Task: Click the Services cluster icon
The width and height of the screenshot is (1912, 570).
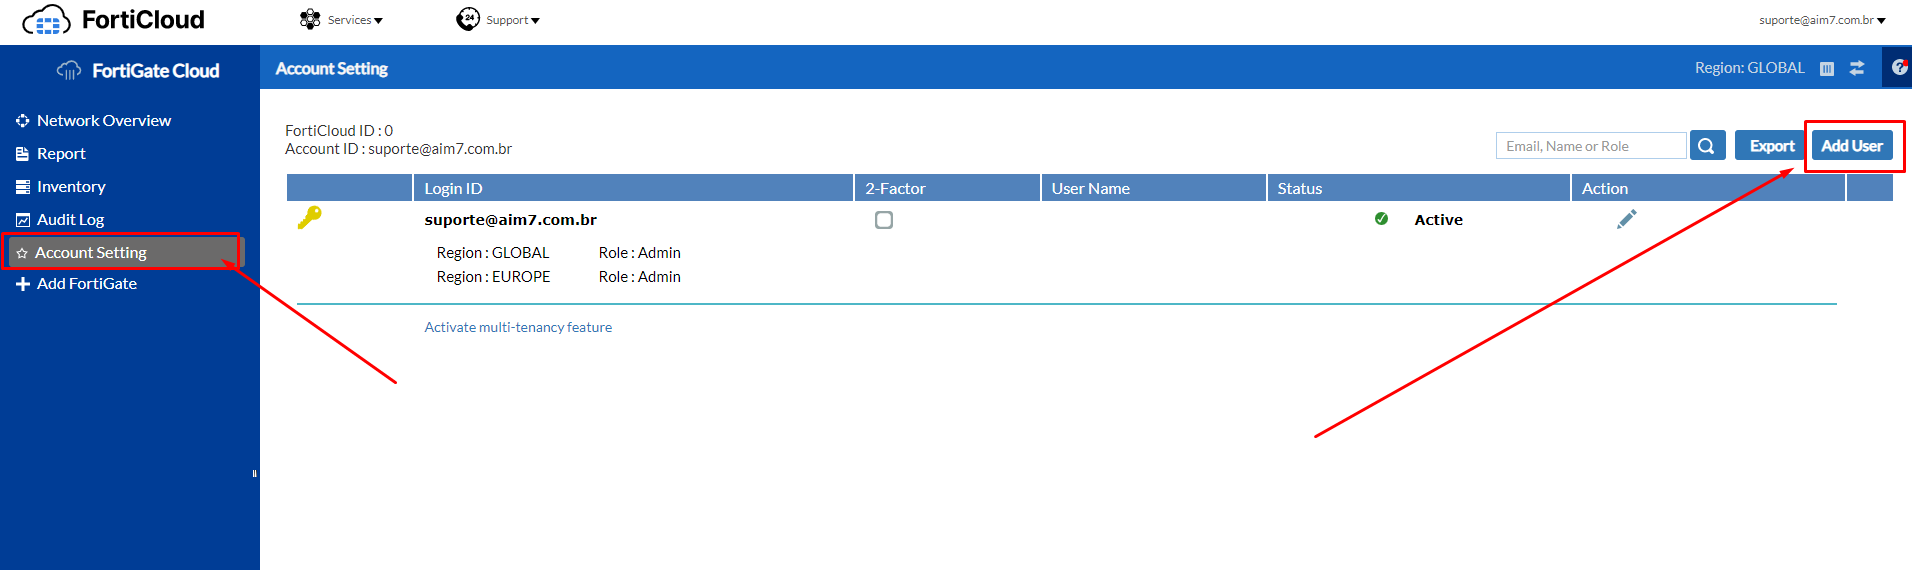Action: click(310, 19)
